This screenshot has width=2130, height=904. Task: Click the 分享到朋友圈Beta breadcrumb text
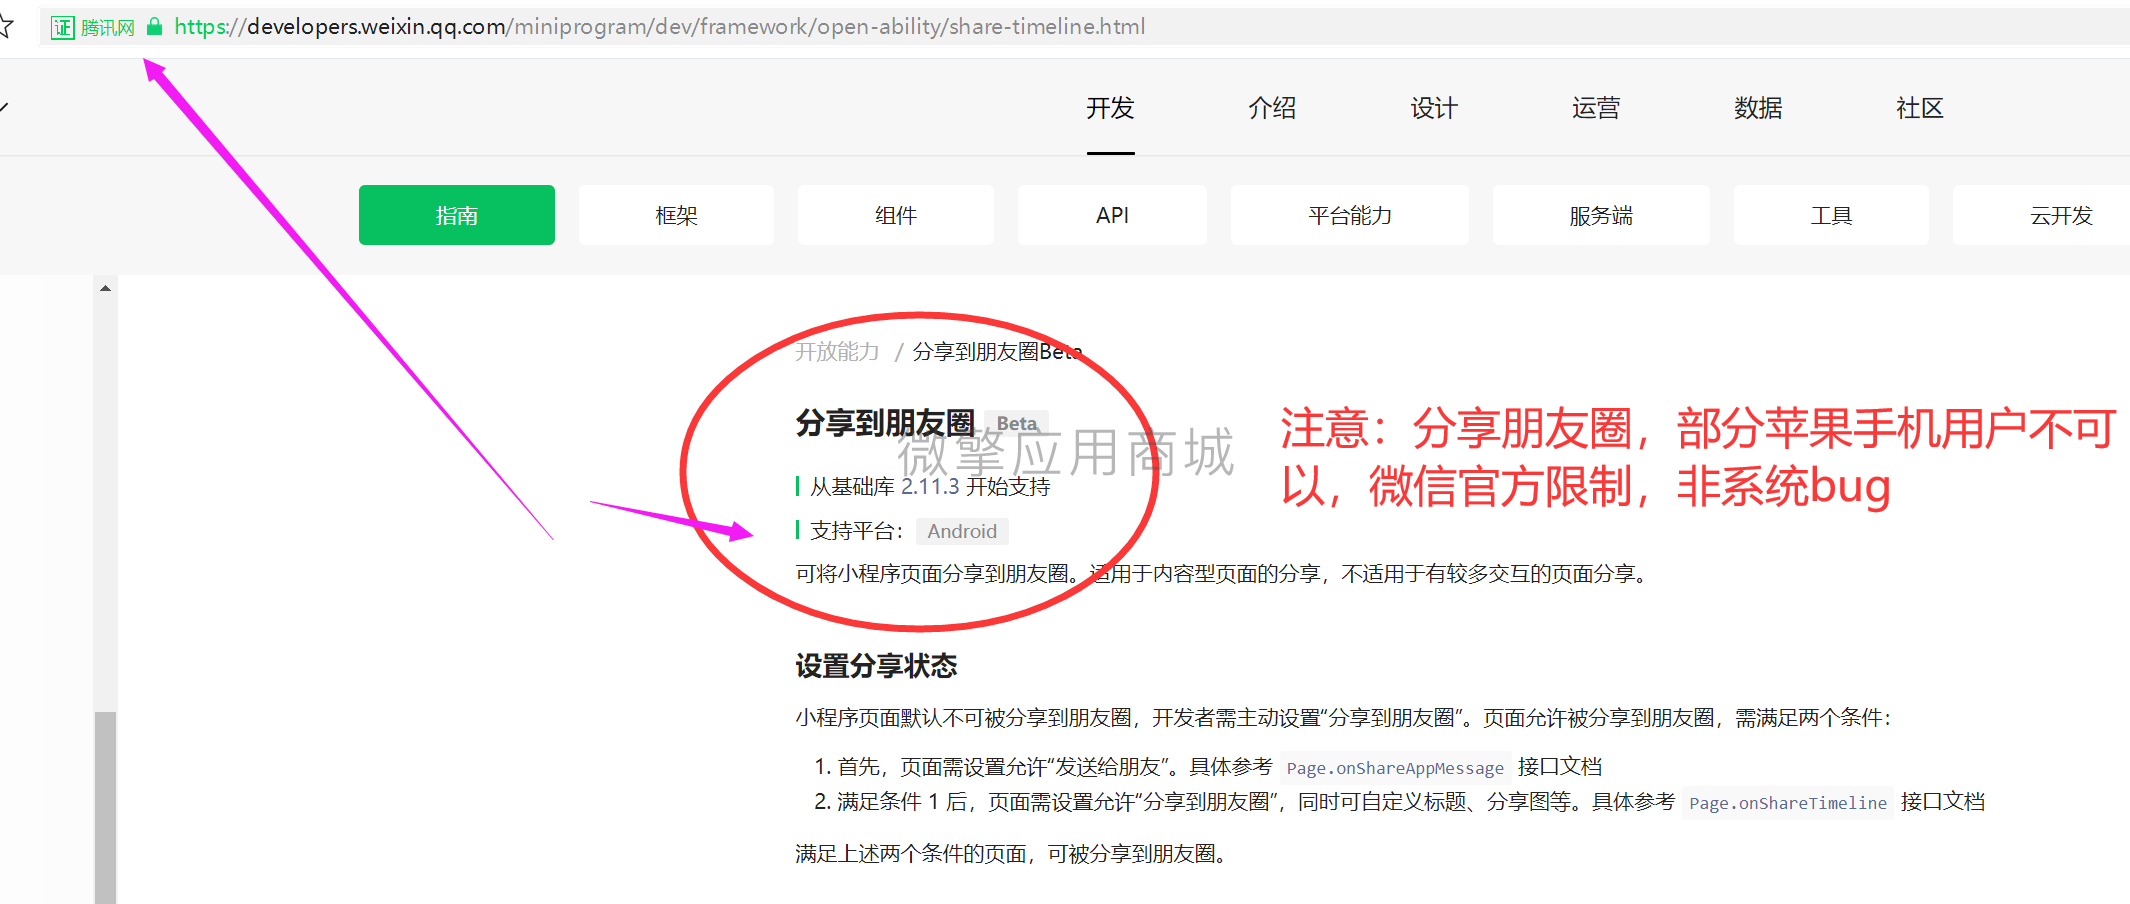click(x=997, y=352)
